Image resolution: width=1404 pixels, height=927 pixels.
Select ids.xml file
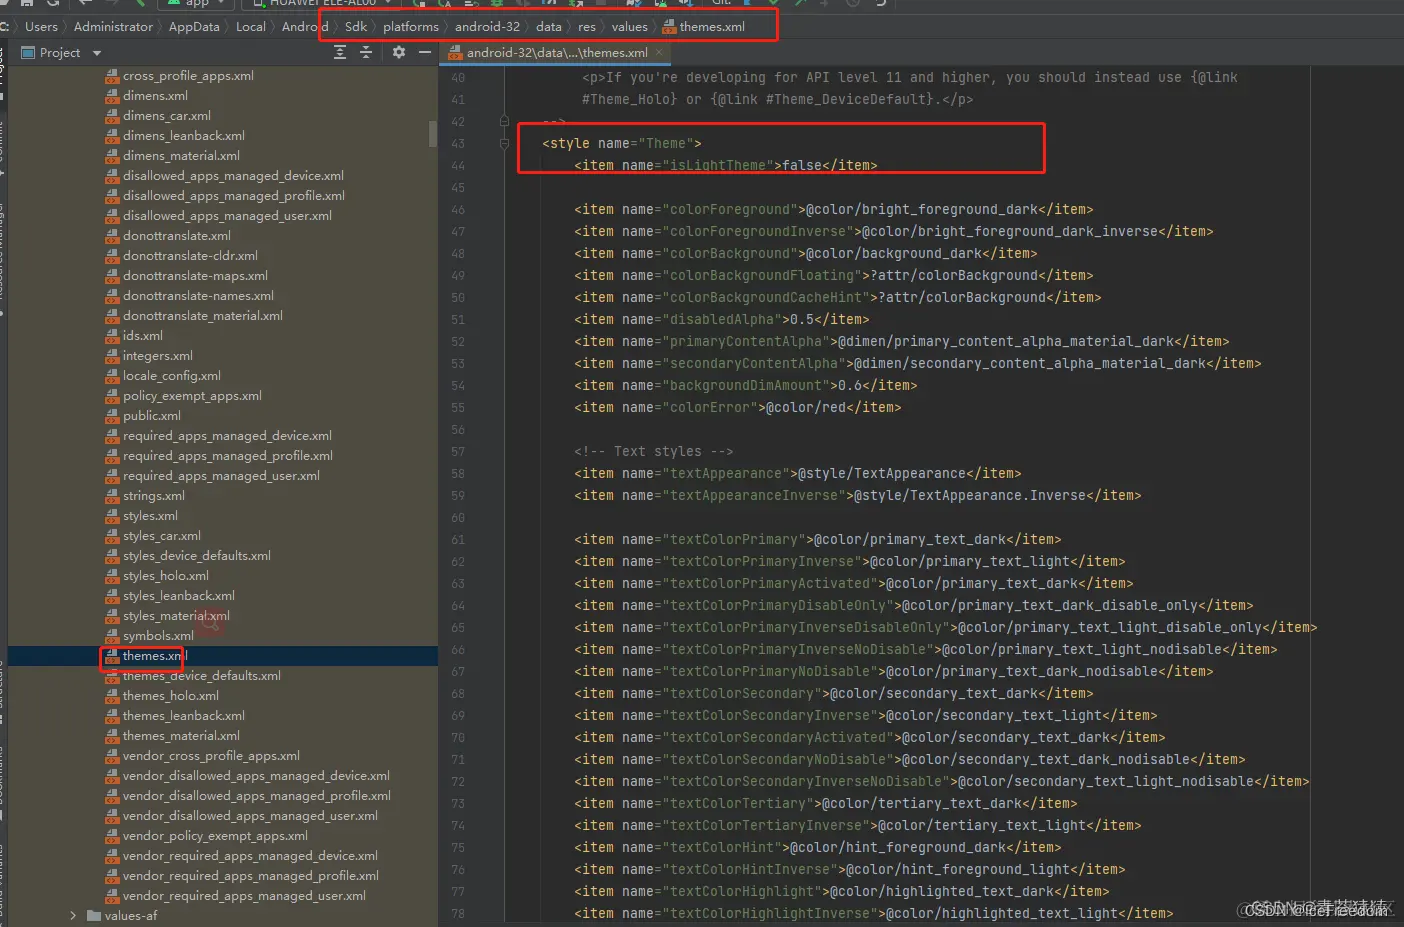click(142, 336)
